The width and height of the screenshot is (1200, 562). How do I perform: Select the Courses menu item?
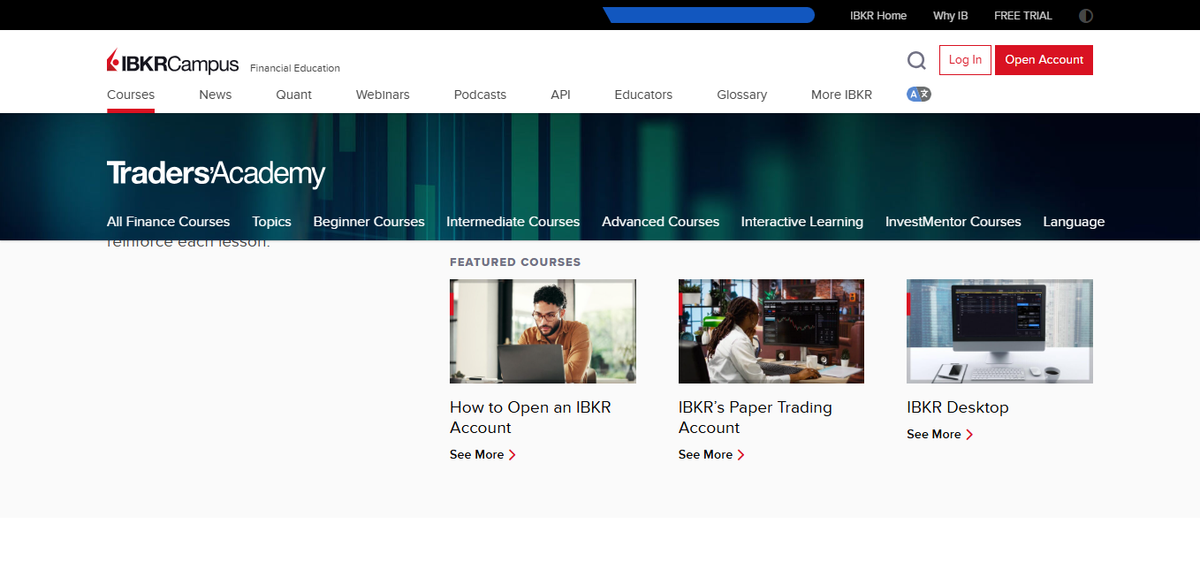click(131, 95)
